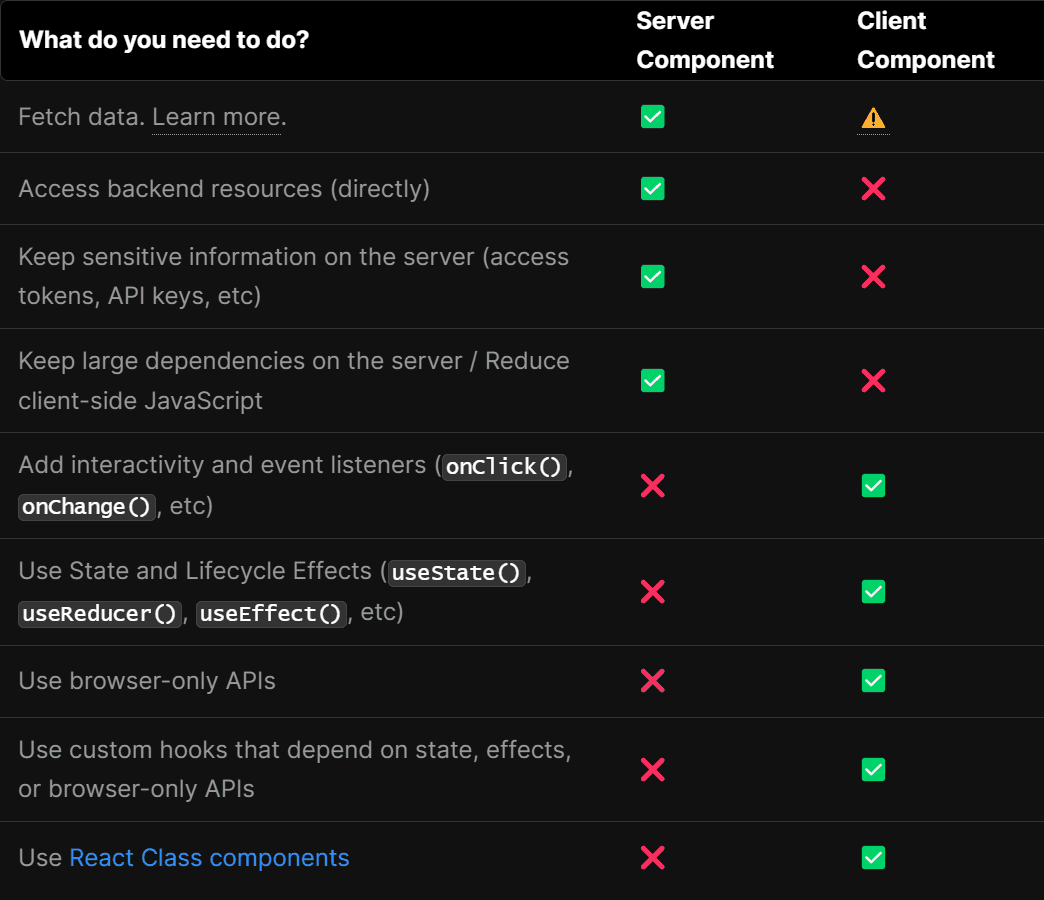1044x900 pixels.
Task: Click the orange warning icon for Fetch data
Action: pos(873,118)
